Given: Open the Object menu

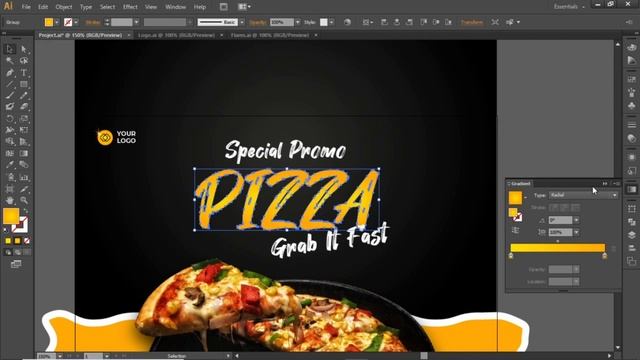Looking at the screenshot, I should pos(63,7).
